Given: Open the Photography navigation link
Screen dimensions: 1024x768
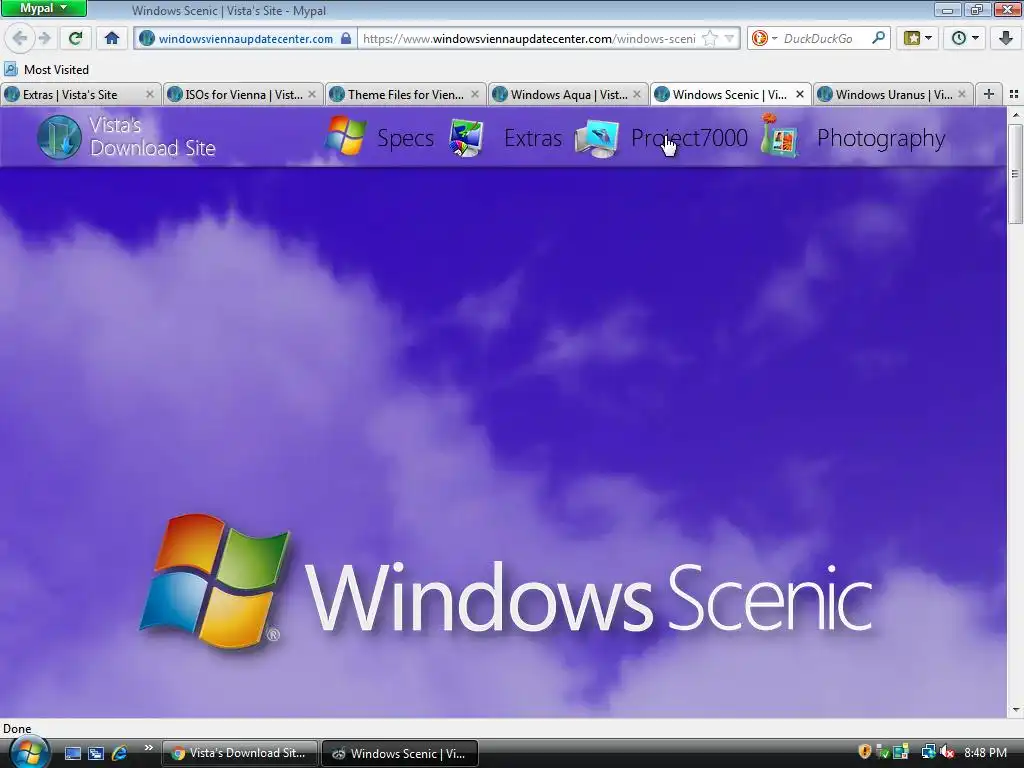Looking at the screenshot, I should [881, 138].
